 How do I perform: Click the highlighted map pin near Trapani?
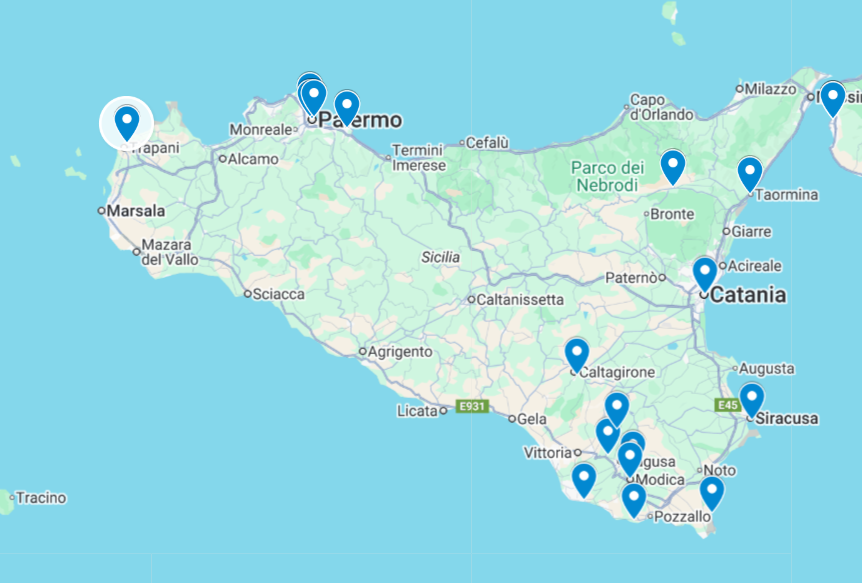pos(126,122)
